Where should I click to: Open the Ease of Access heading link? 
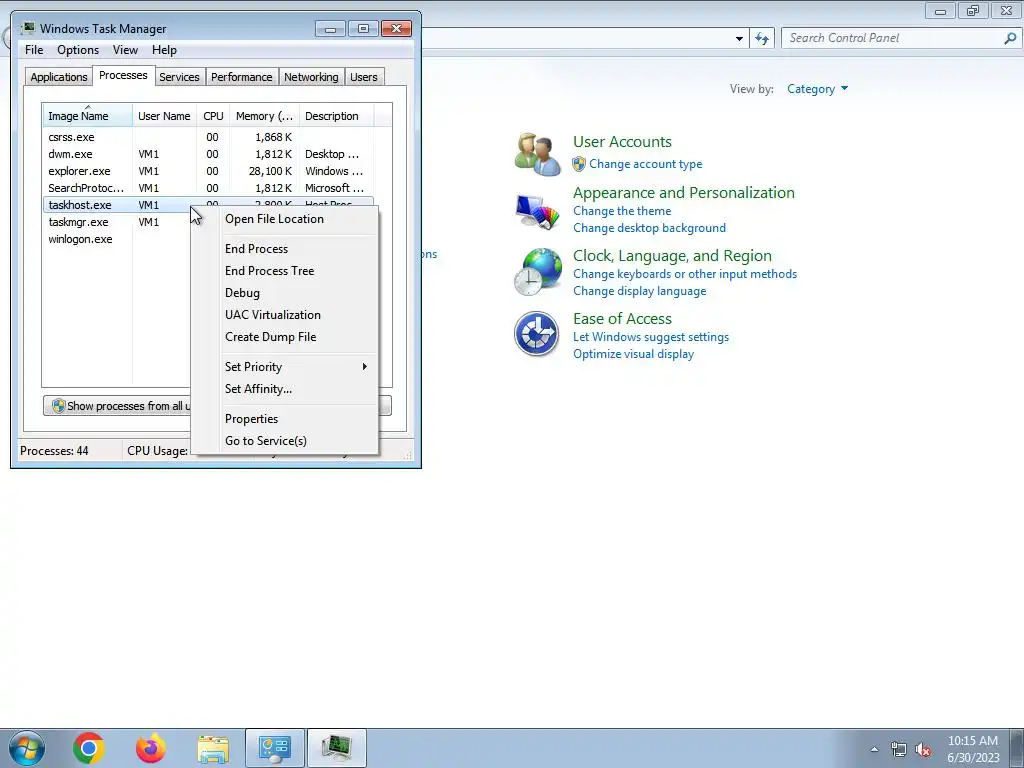[622, 319]
